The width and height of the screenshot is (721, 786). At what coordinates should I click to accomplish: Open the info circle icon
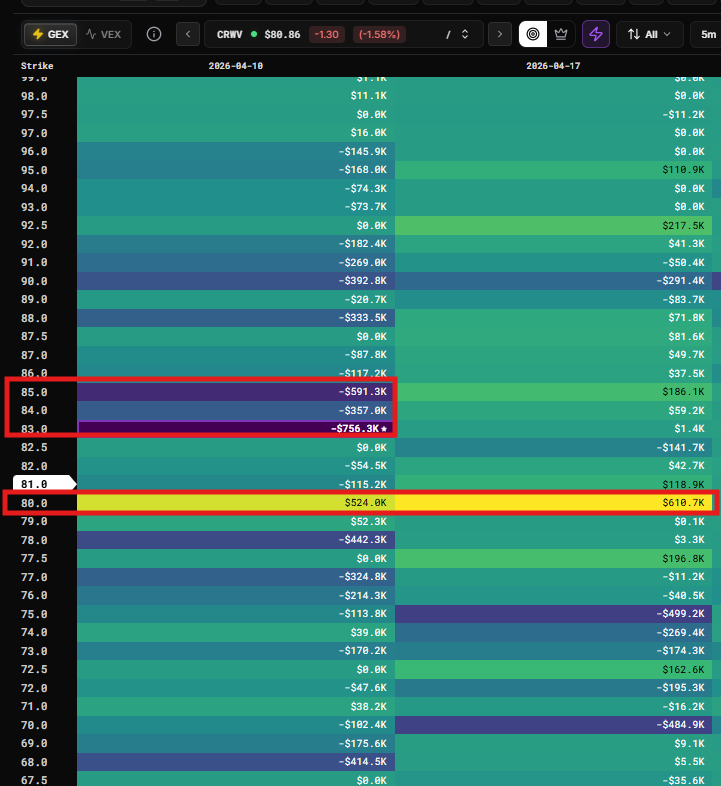click(x=154, y=34)
